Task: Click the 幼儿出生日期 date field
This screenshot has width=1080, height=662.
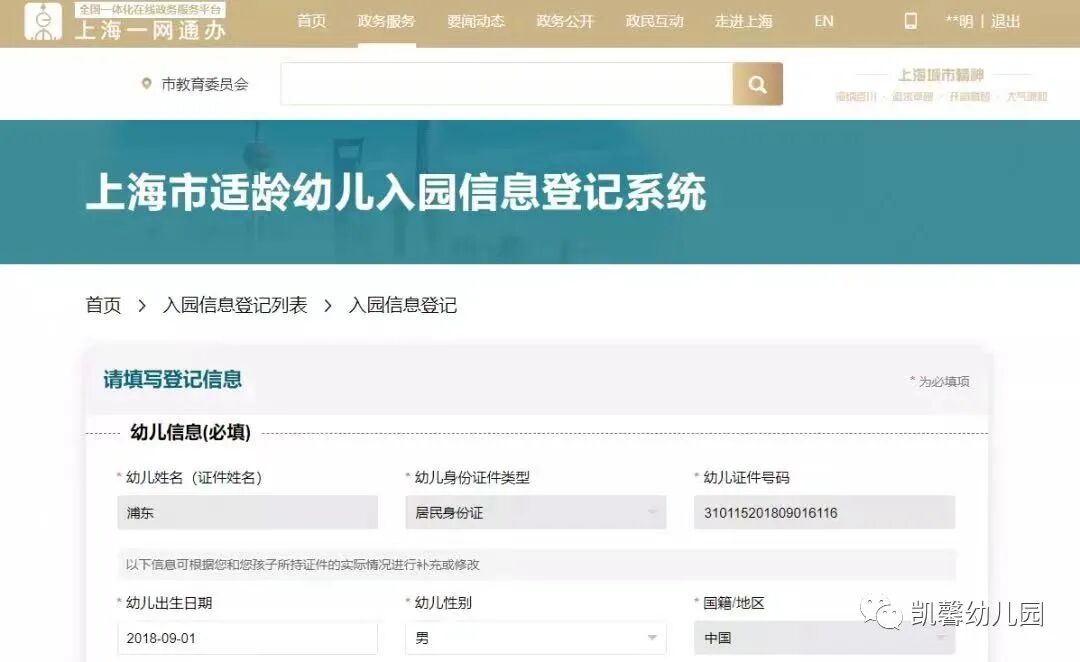Action: coord(247,638)
